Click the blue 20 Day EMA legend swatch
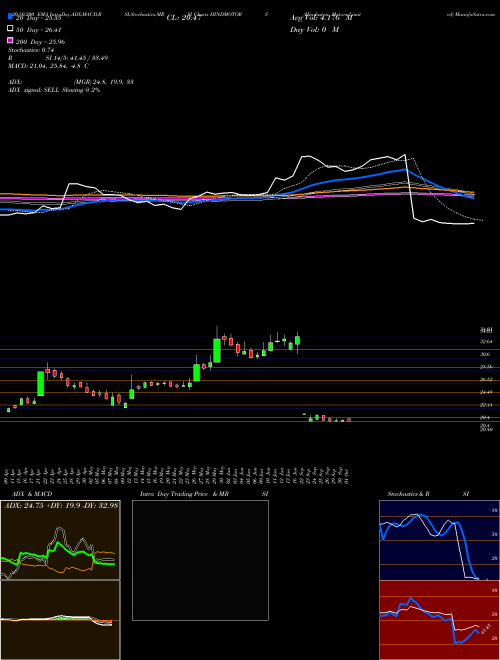 9,17
